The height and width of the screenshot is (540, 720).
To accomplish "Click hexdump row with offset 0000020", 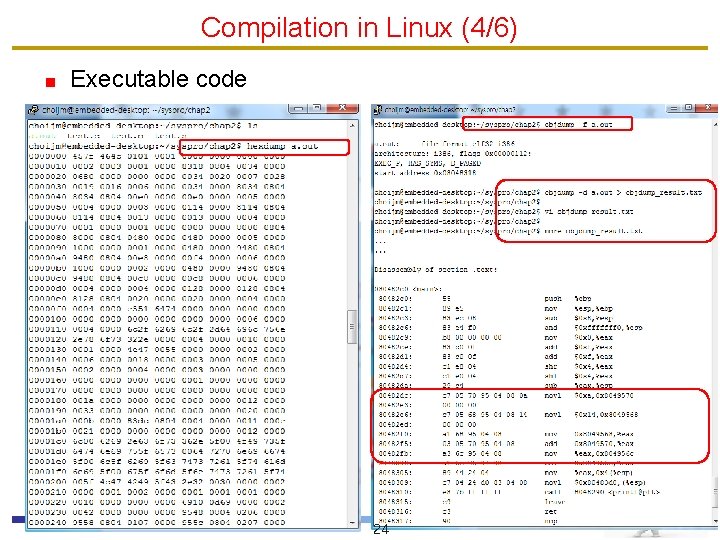I will pyautogui.click(x=157, y=176).
